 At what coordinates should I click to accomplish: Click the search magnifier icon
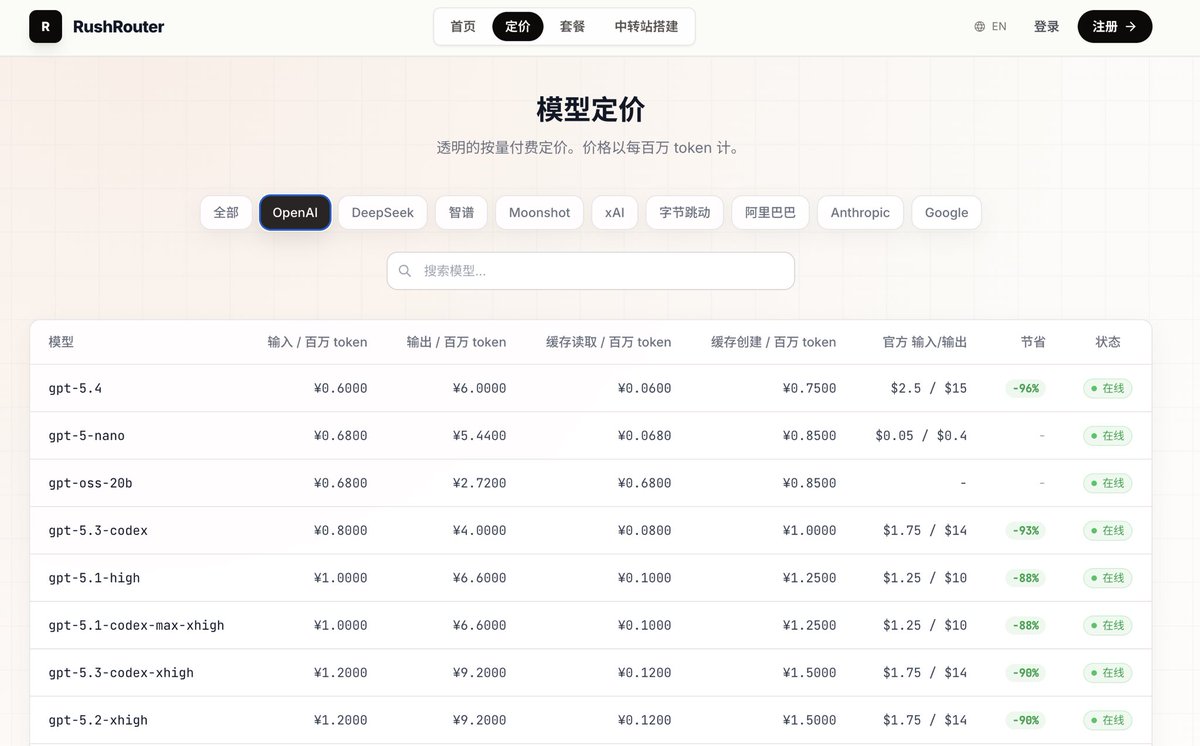pos(405,271)
